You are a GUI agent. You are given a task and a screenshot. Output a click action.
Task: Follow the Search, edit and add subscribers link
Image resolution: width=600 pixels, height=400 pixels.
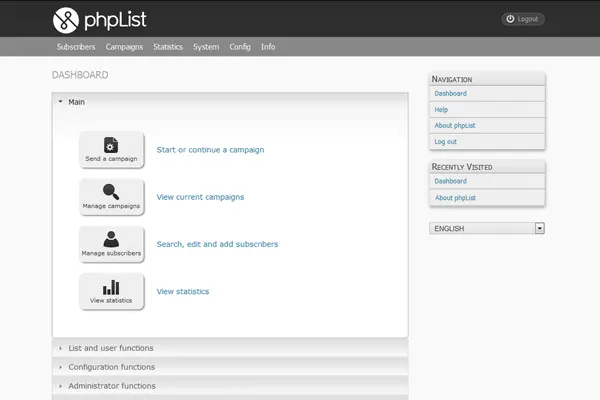pos(217,244)
